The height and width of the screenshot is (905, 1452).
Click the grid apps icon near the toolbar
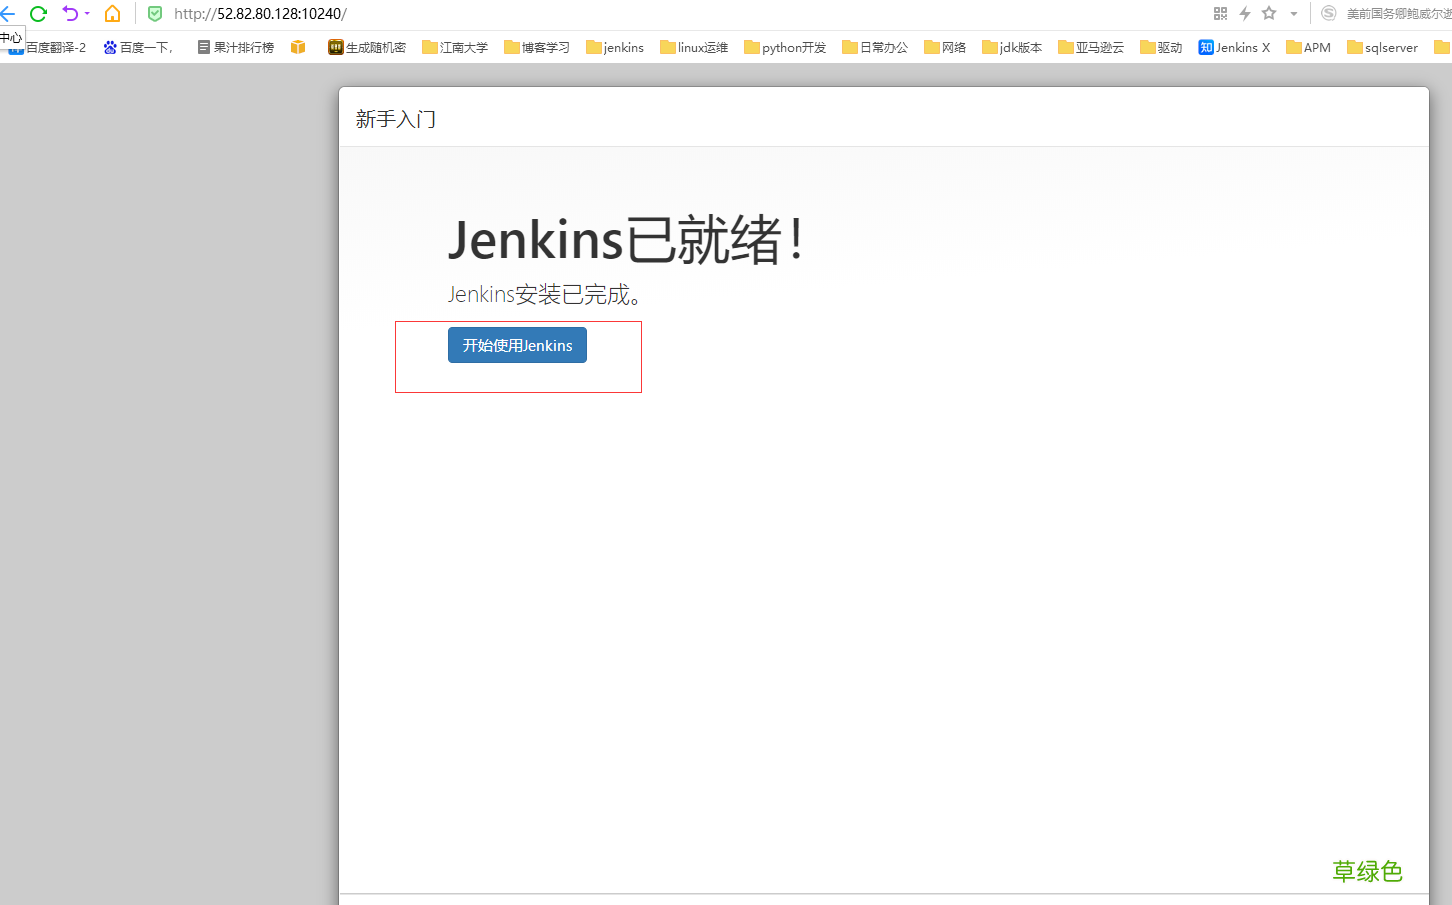[1220, 13]
